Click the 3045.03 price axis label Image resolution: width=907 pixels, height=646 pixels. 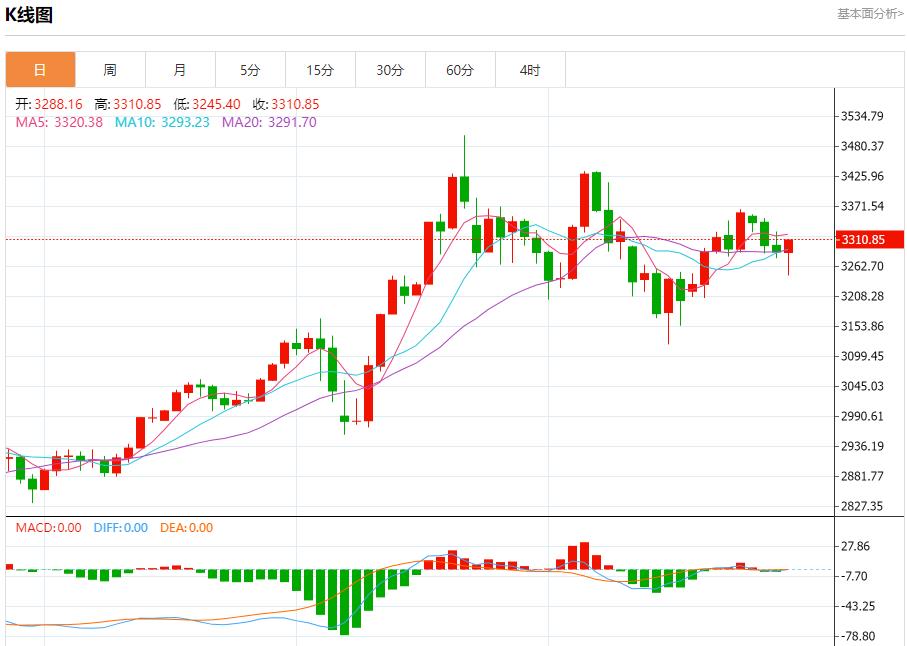pos(862,386)
